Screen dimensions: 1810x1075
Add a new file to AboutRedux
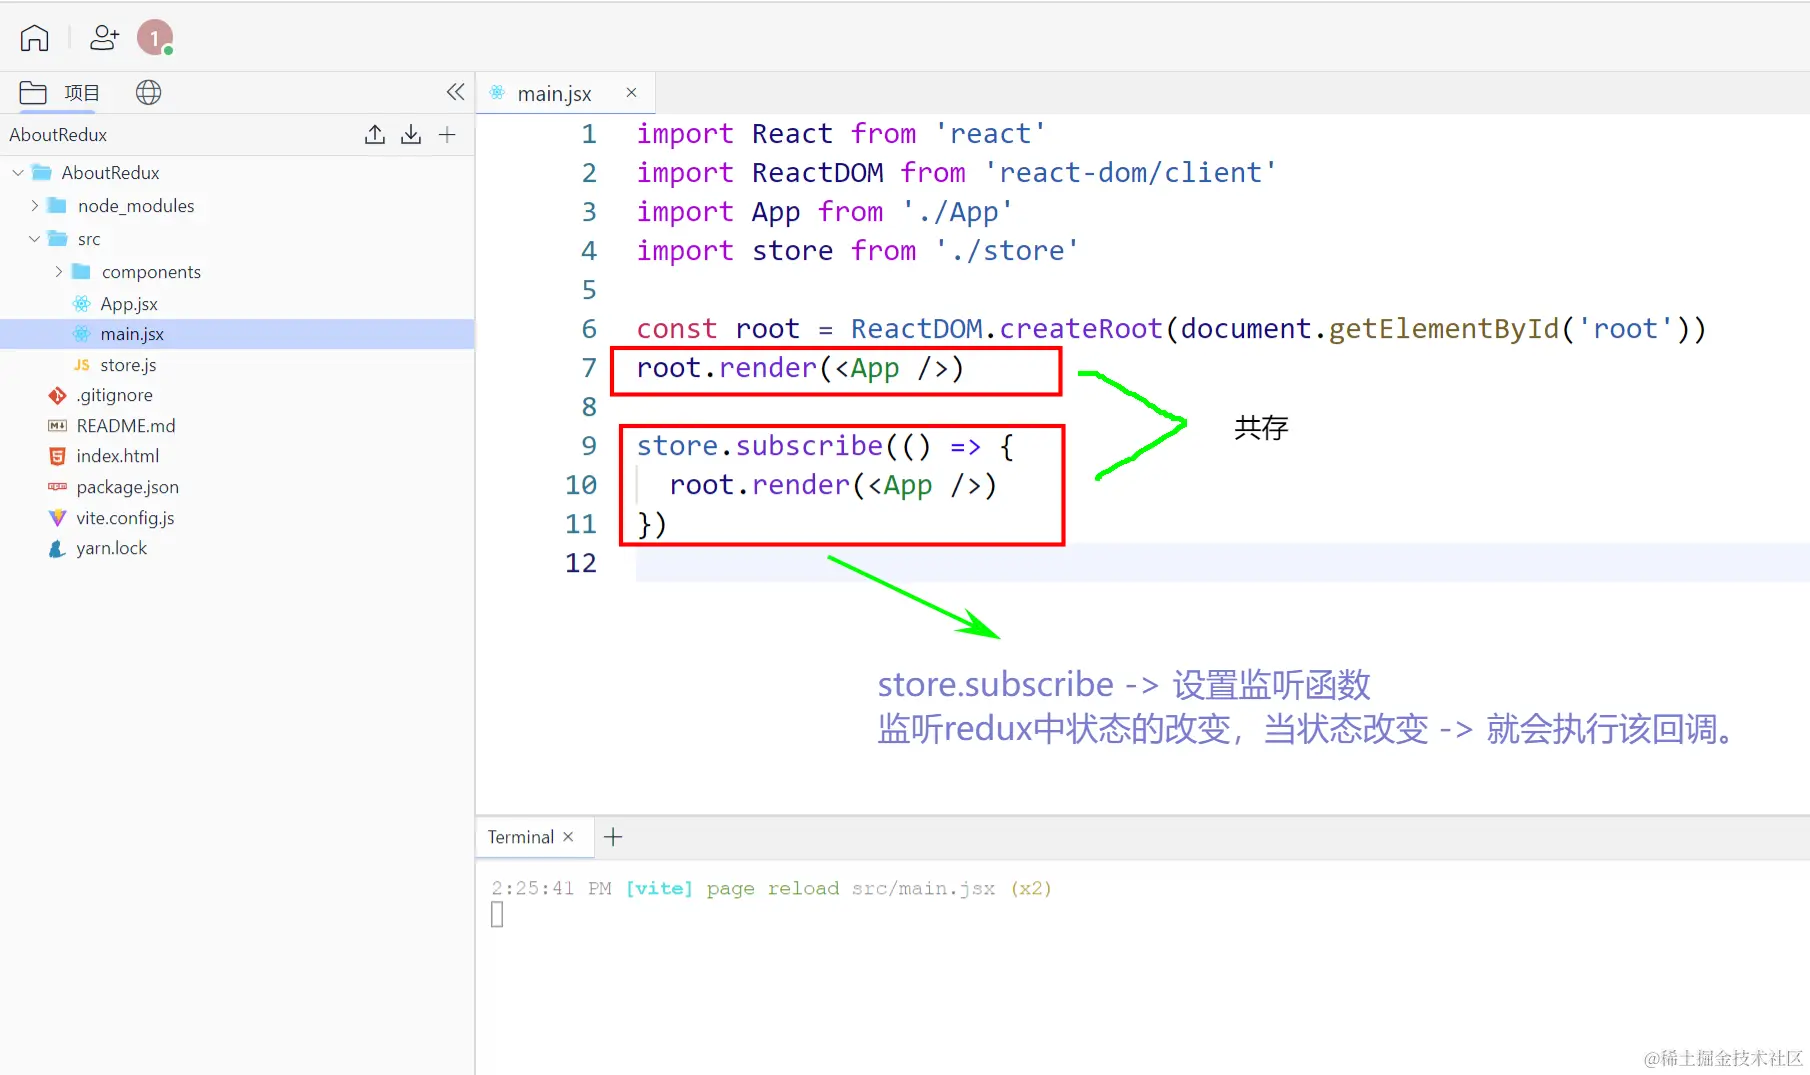point(447,134)
